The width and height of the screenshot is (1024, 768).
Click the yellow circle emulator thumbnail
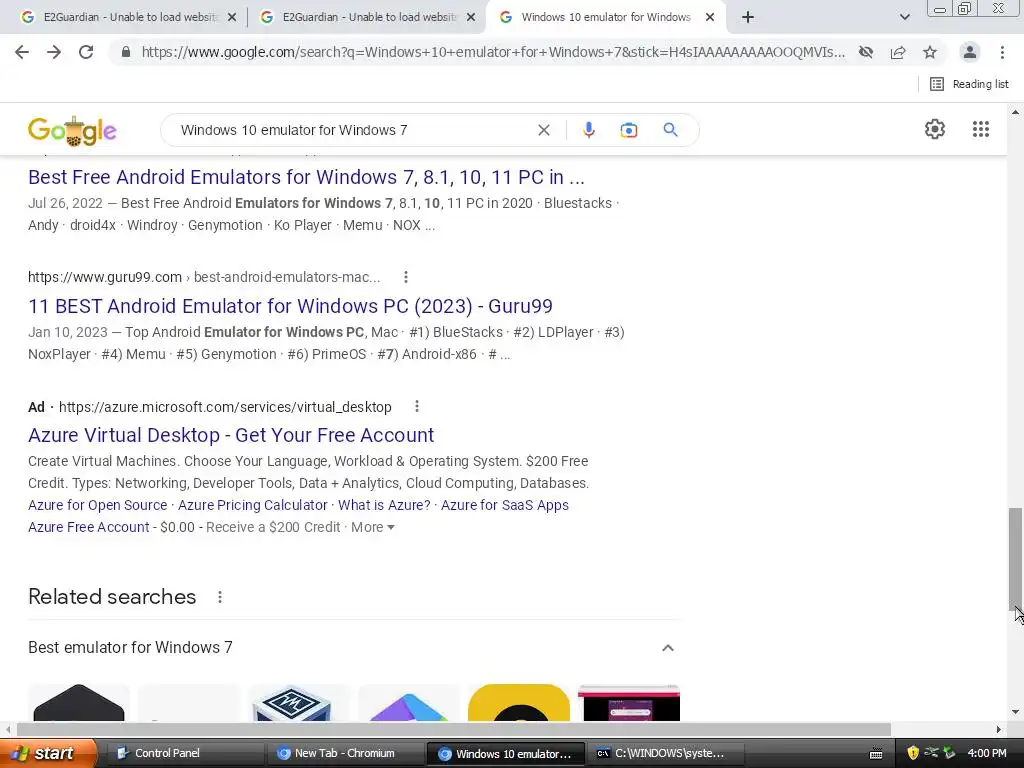(519, 703)
